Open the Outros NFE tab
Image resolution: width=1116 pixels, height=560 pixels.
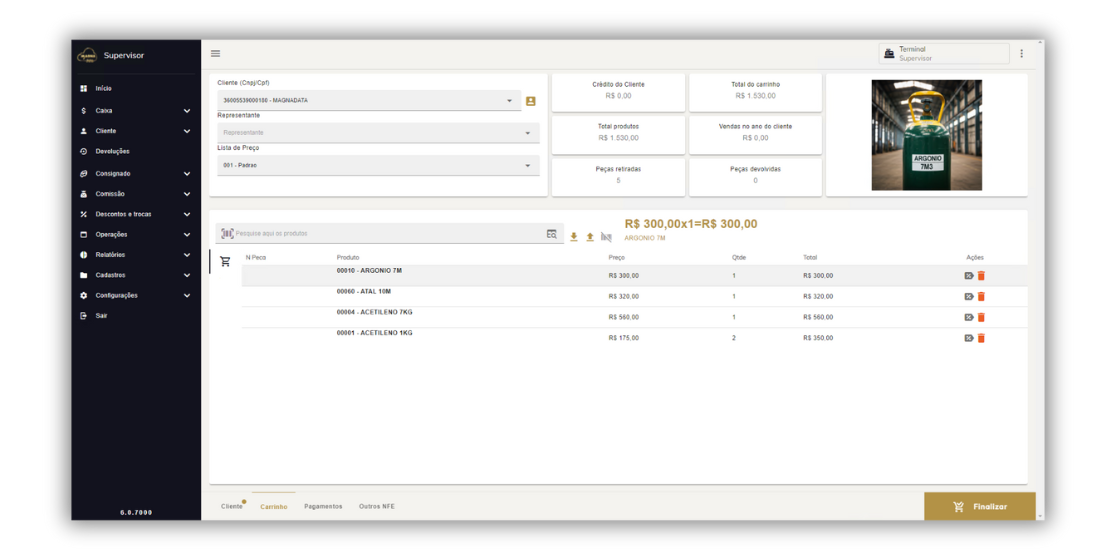[377, 507]
